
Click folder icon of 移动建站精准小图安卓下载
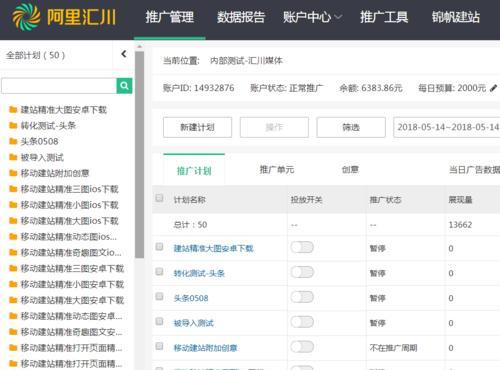point(13,284)
